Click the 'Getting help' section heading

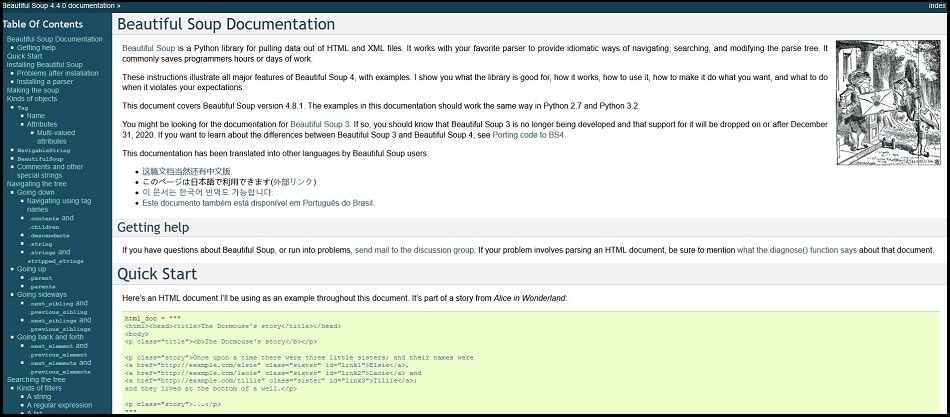pos(153,227)
